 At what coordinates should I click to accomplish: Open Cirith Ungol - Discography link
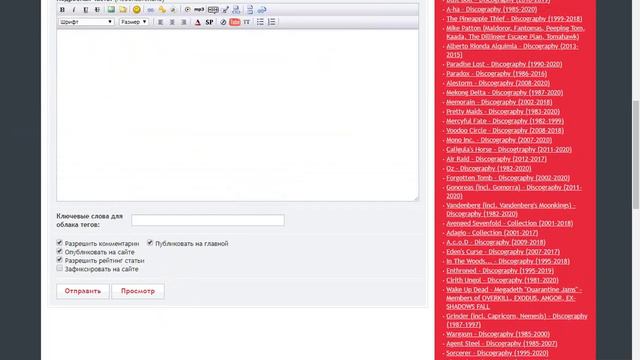click(x=502, y=280)
